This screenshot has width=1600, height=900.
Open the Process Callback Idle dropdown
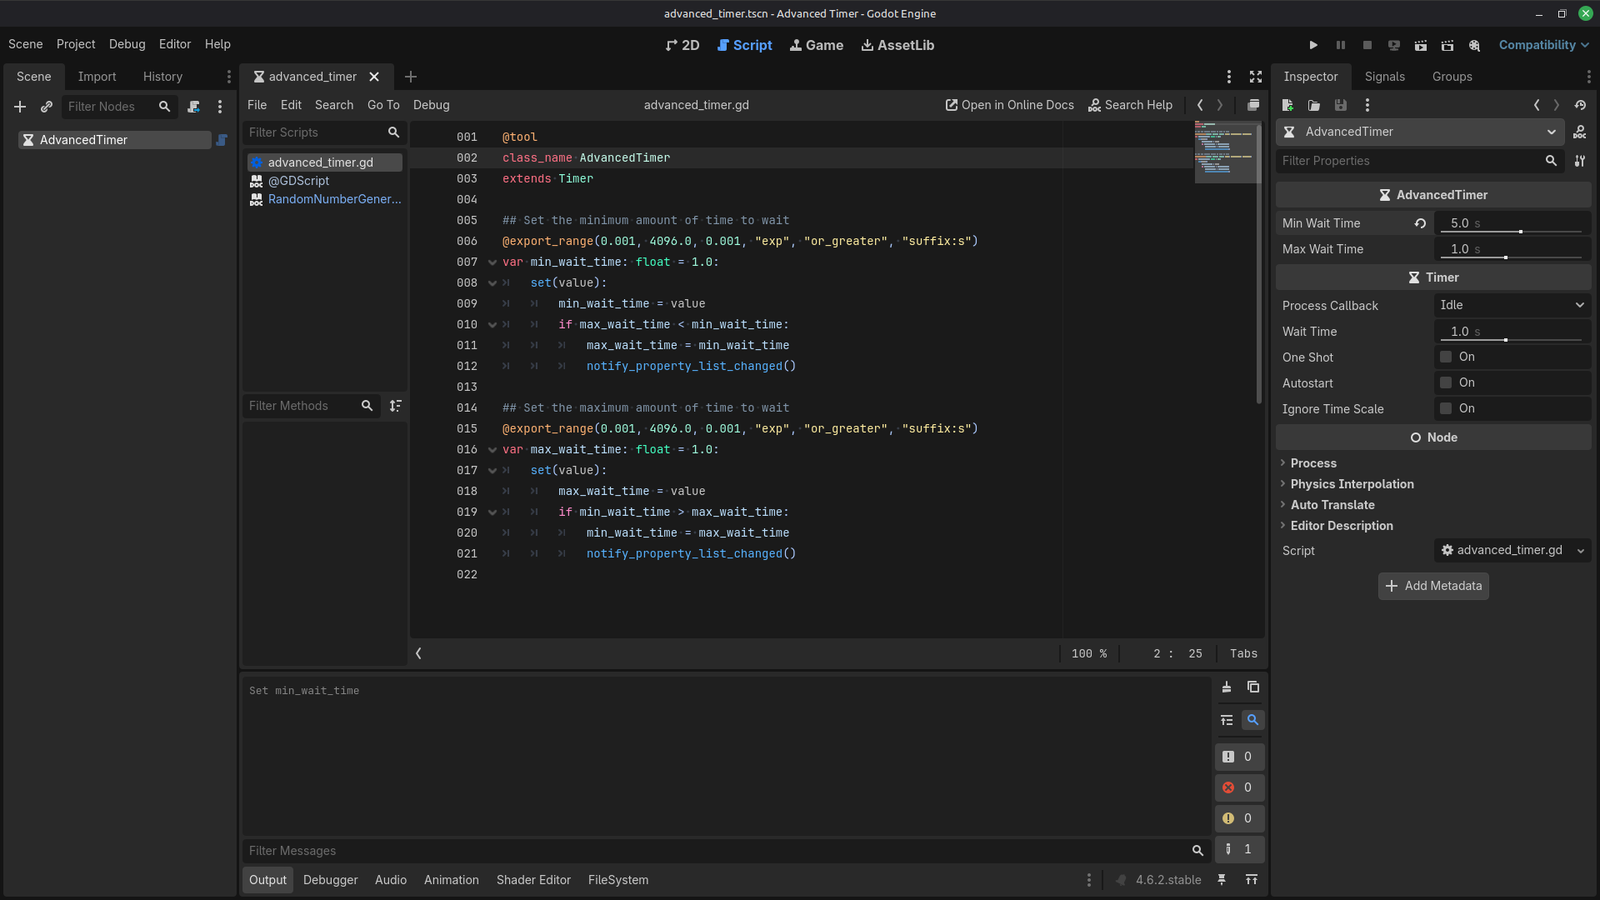[1512, 306]
